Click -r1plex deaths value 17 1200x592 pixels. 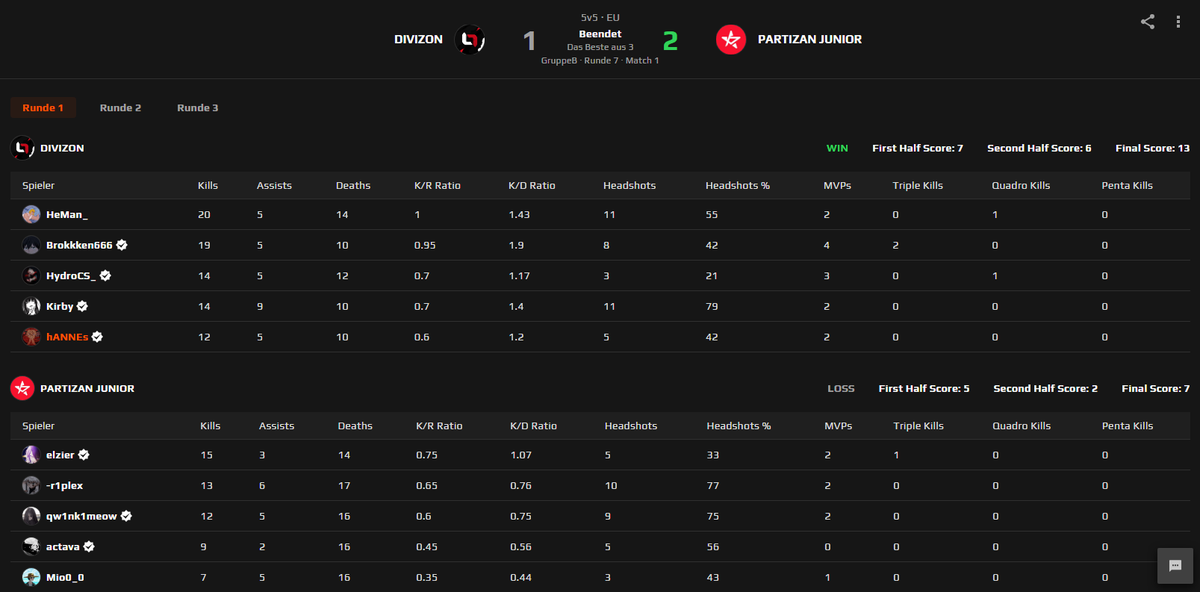(x=344, y=486)
